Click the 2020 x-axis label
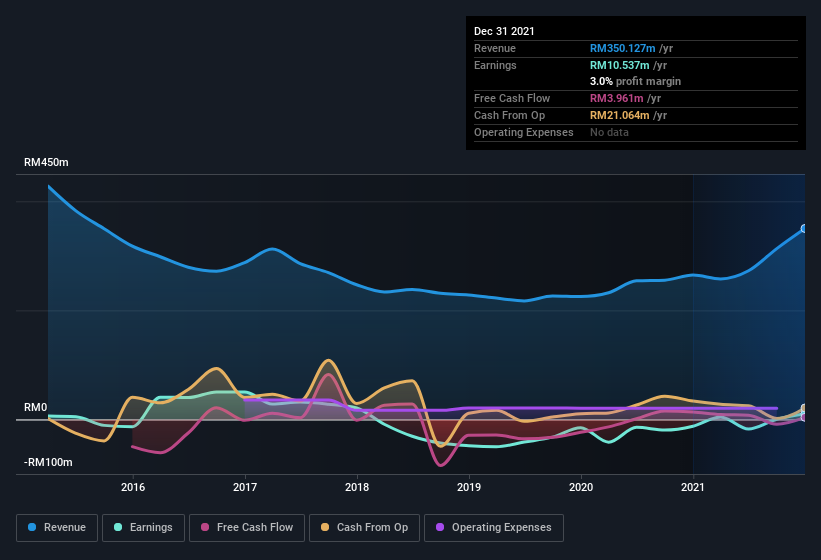 [581, 487]
